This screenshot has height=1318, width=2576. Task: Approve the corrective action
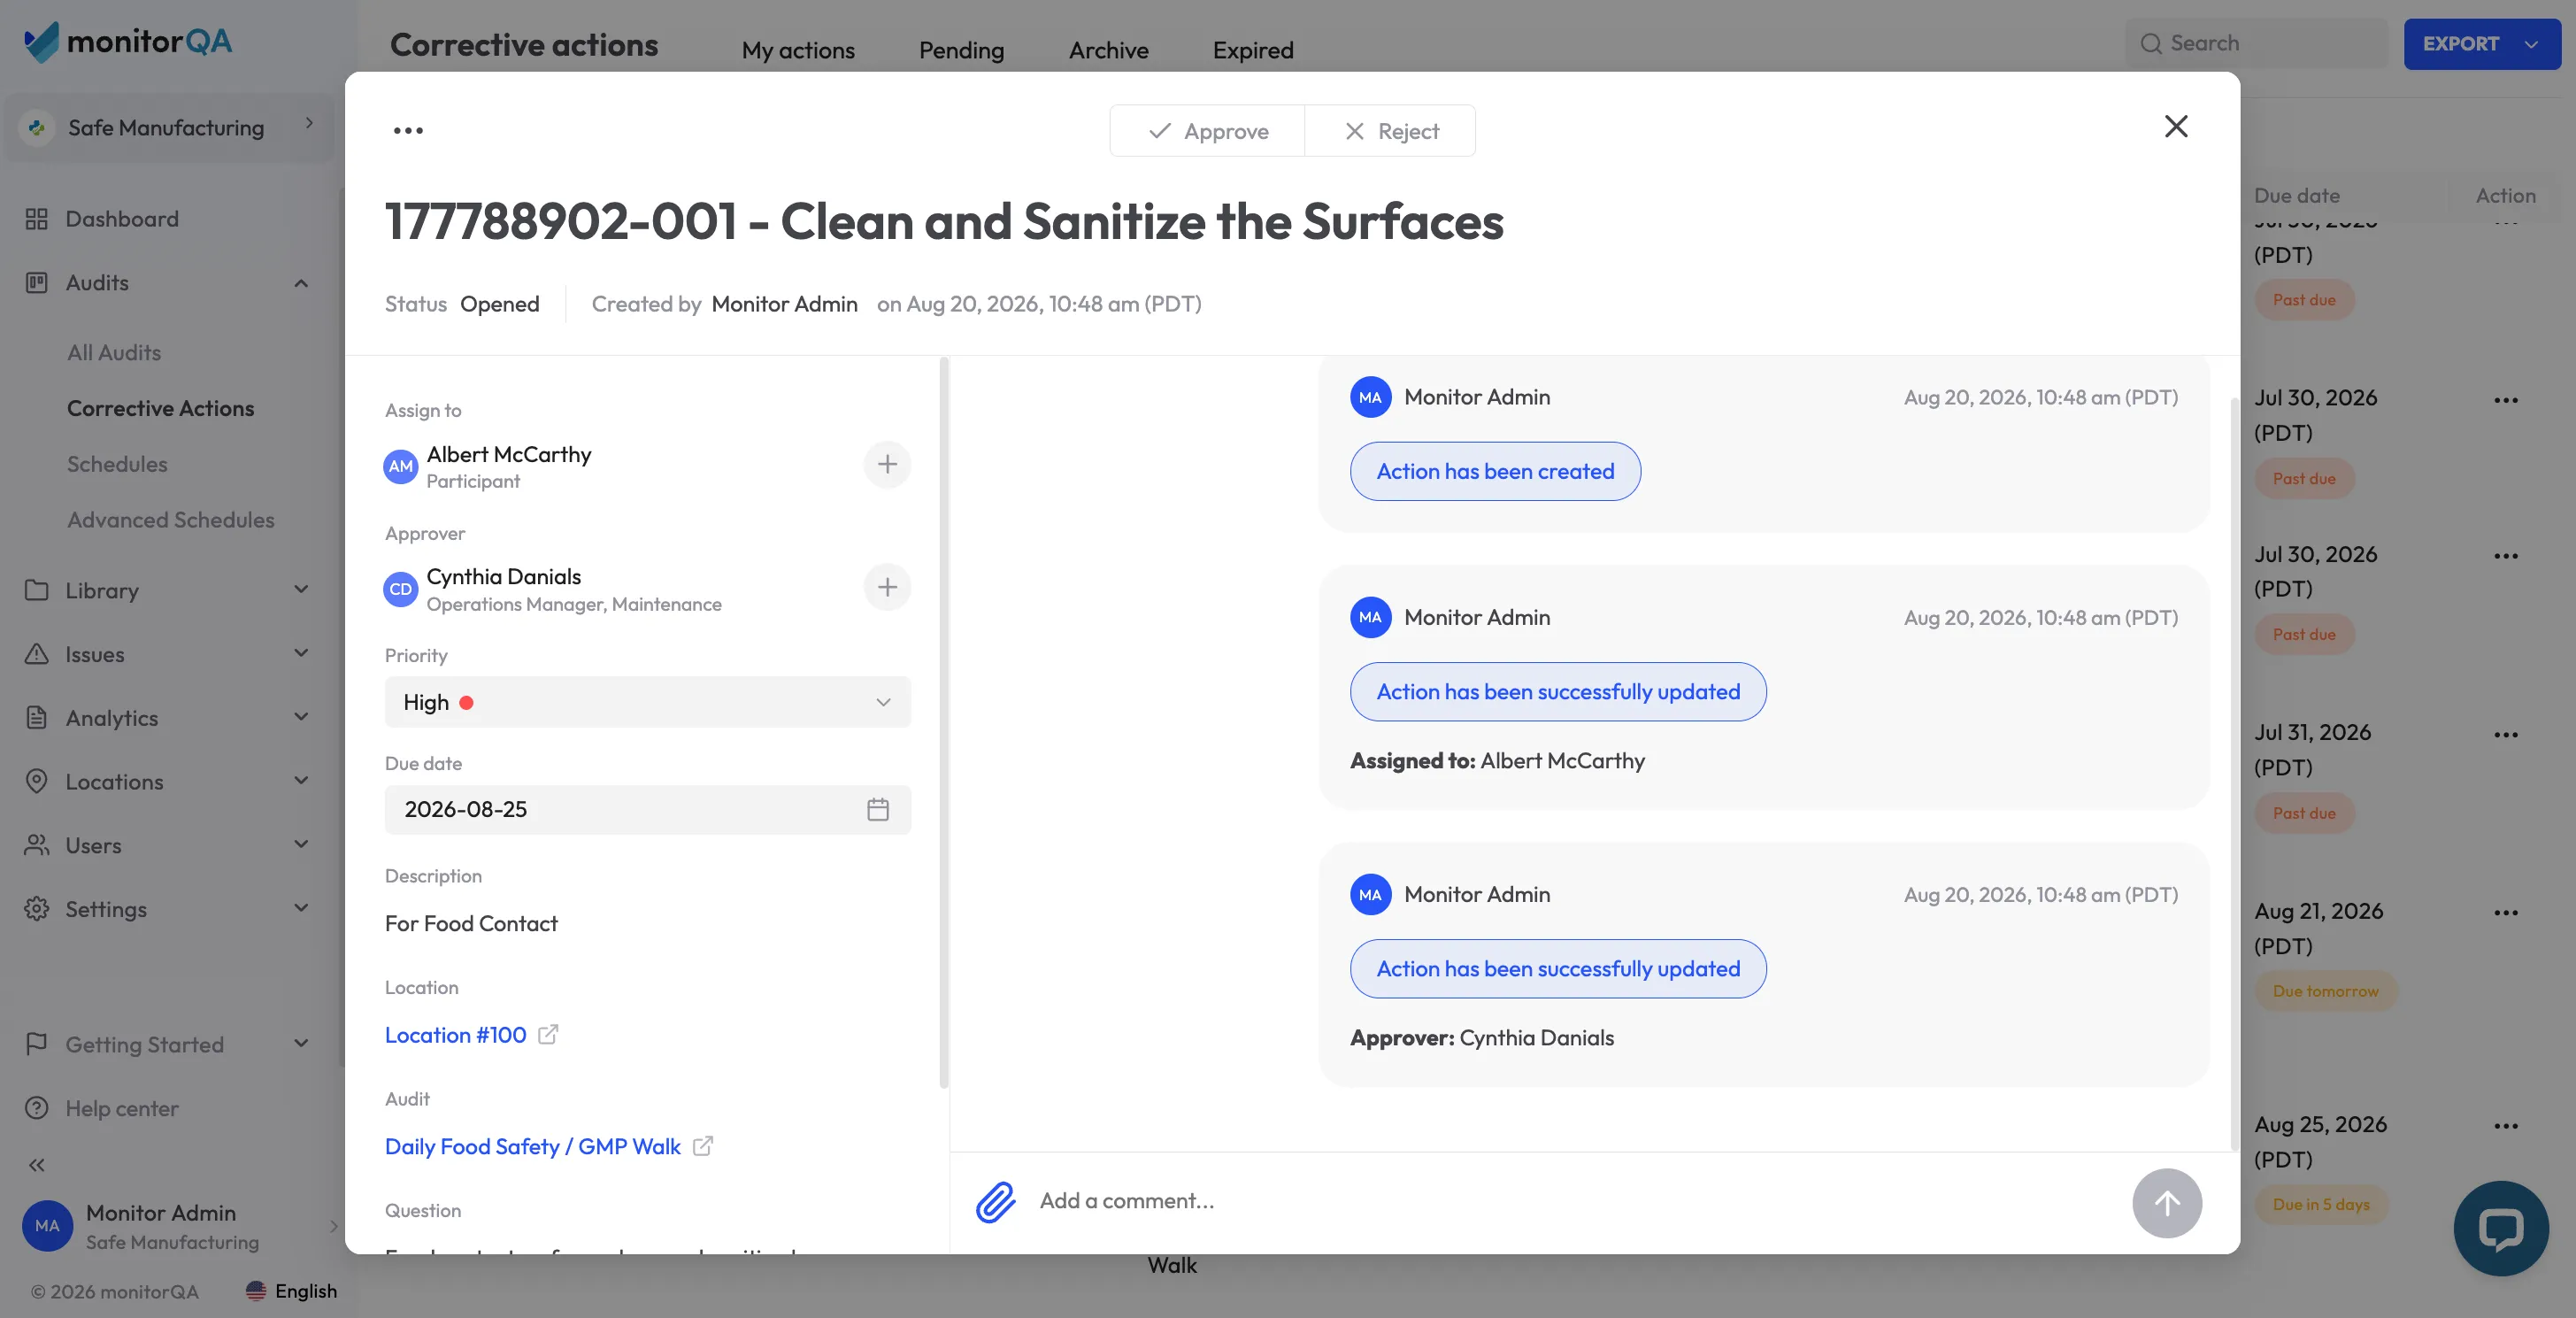(x=1208, y=131)
